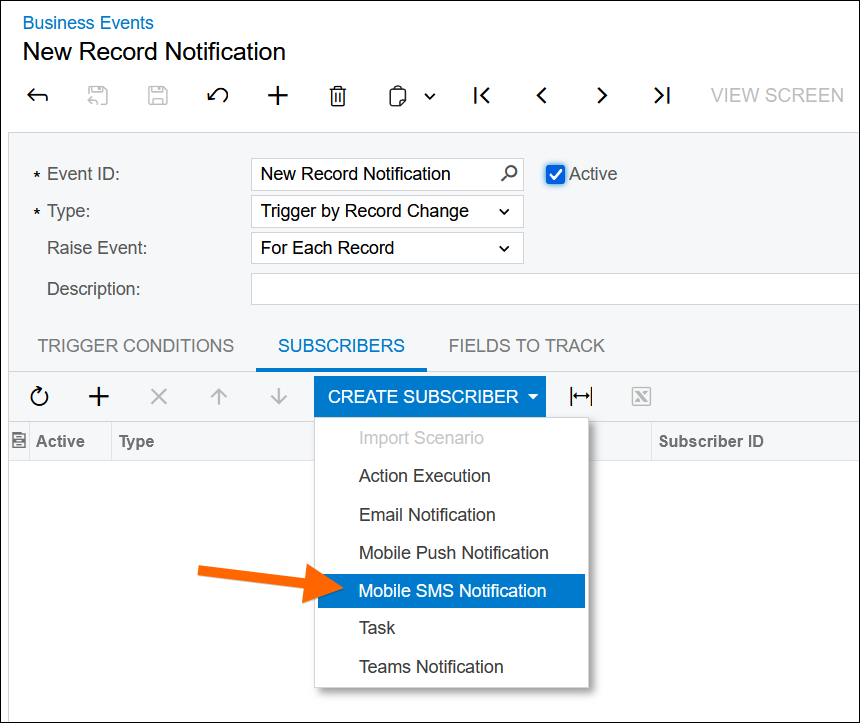Navigate to the next record
Image resolution: width=860 pixels, height=723 pixels.
(601, 95)
